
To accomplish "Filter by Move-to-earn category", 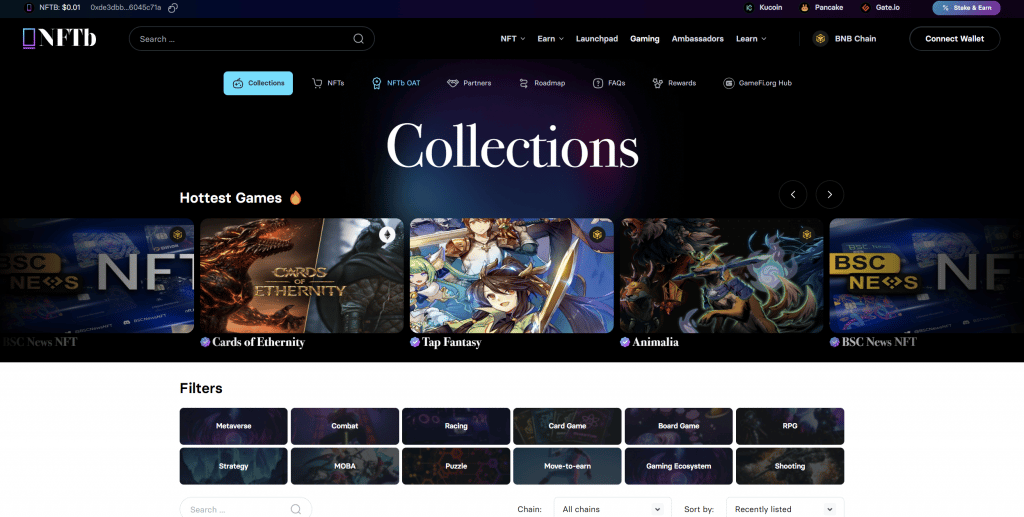I will (x=568, y=466).
